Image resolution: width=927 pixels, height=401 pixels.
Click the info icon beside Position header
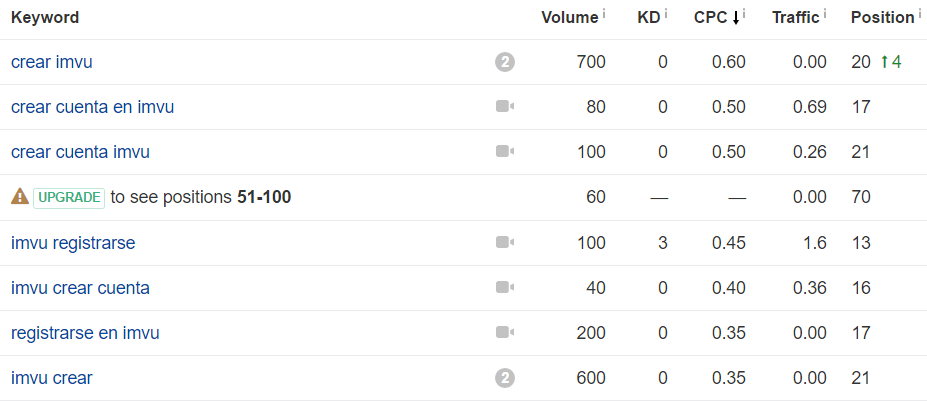pyautogui.click(x=919, y=14)
